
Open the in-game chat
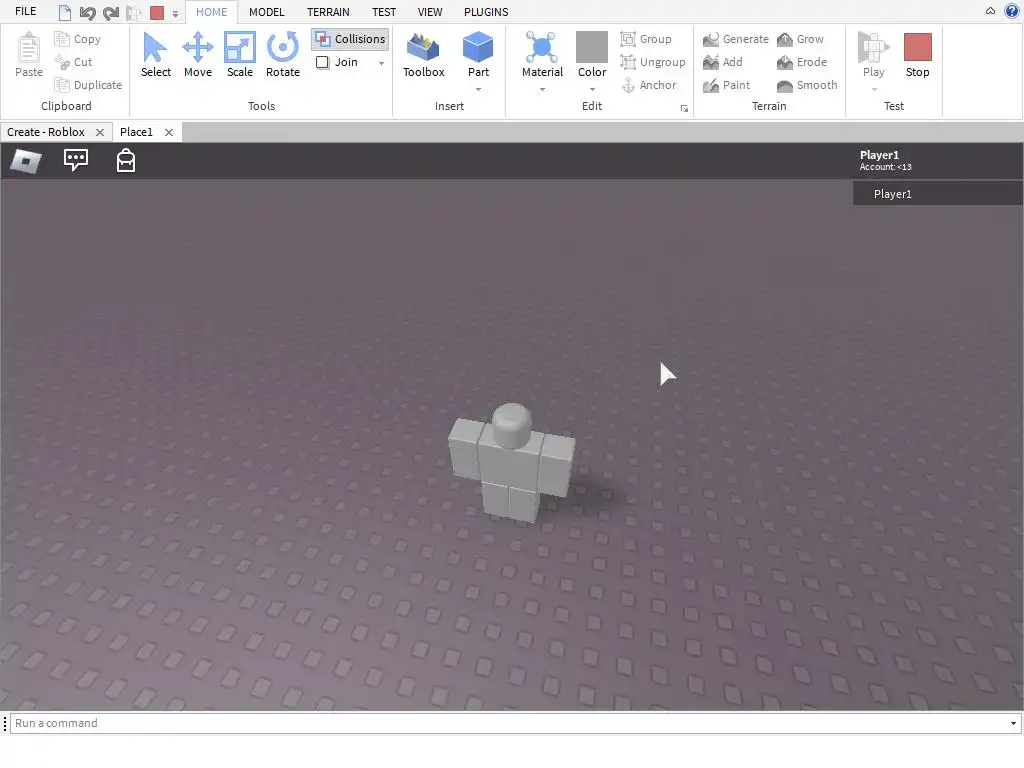tap(76, 159)
